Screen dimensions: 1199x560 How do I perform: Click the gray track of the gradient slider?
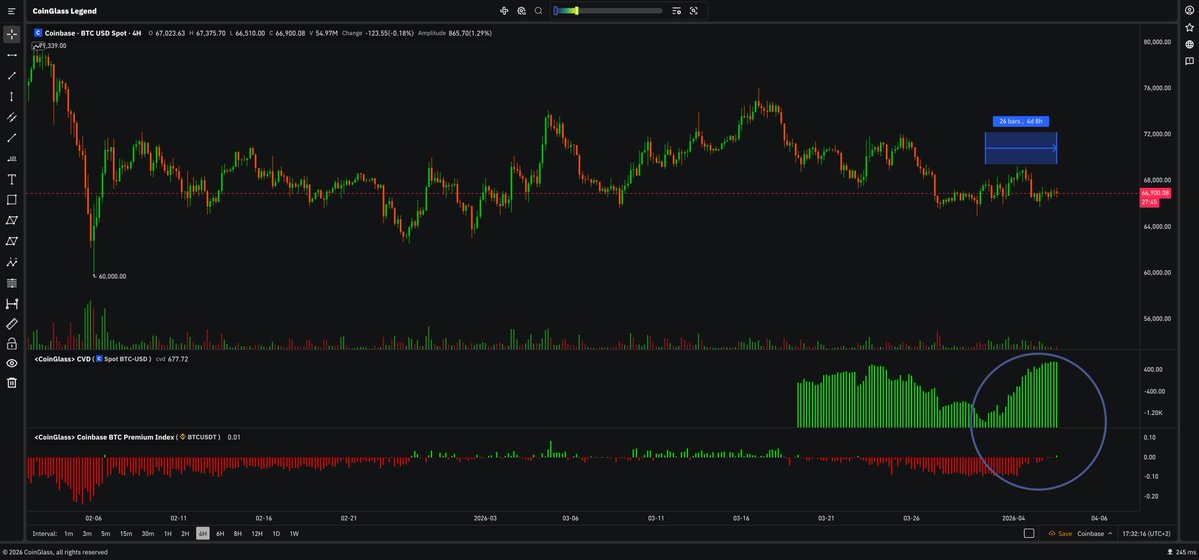click(620, 11)
